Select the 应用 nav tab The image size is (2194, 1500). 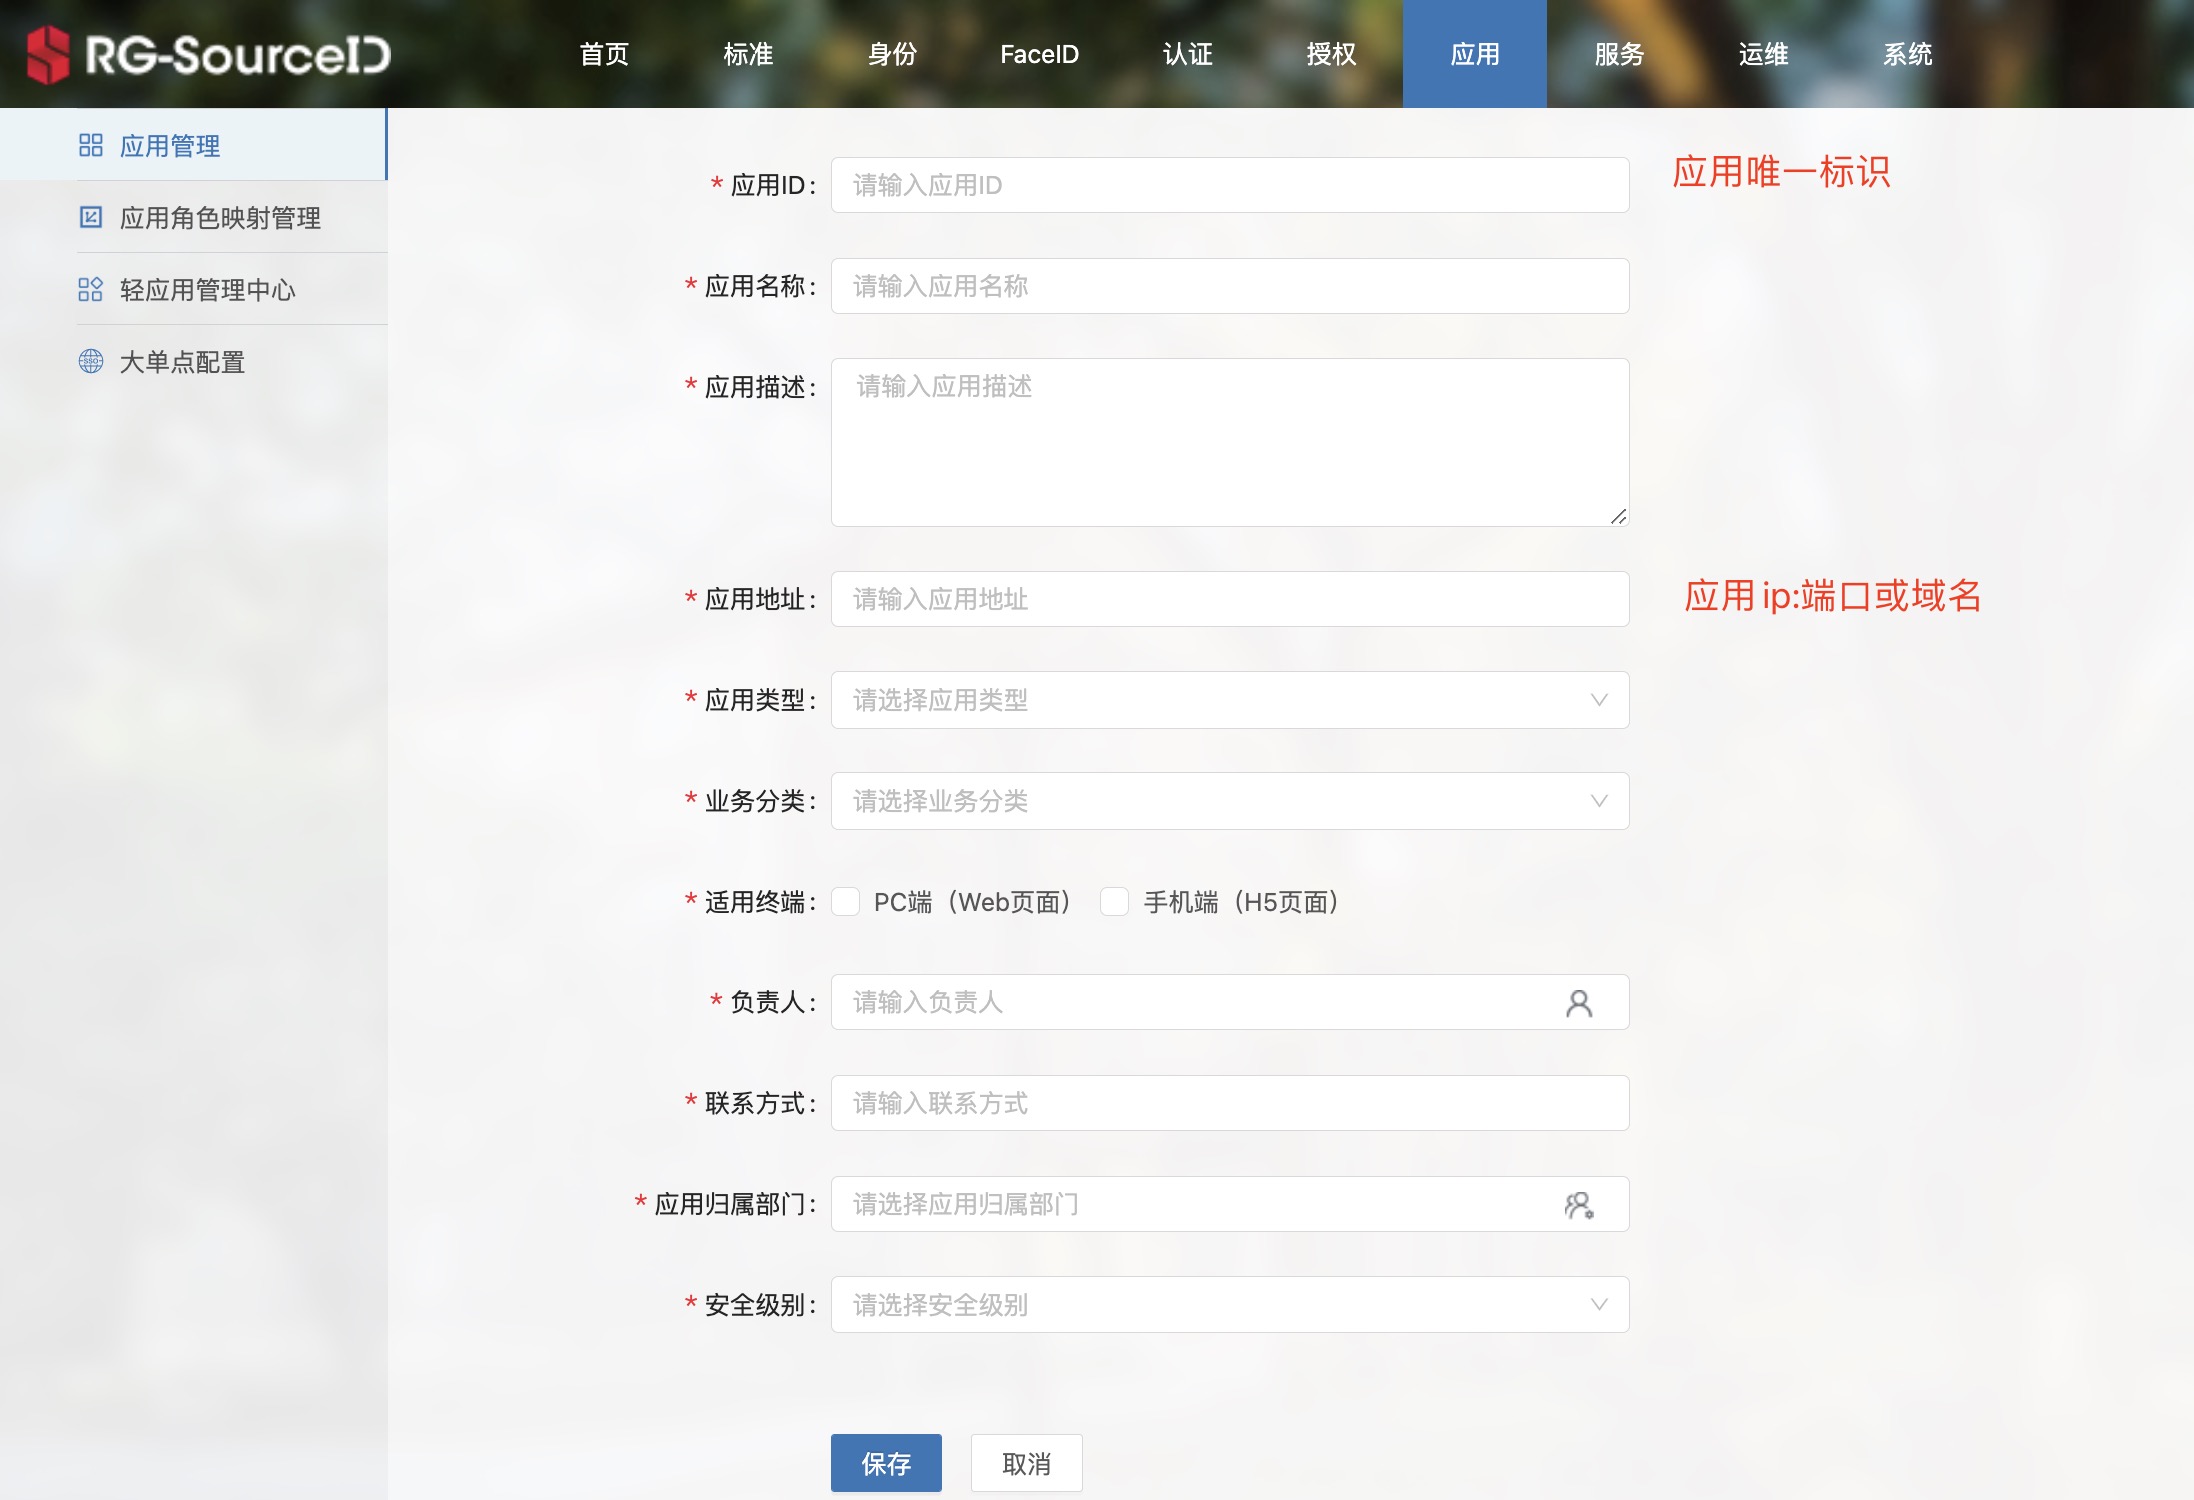[x=1475, y=54]
